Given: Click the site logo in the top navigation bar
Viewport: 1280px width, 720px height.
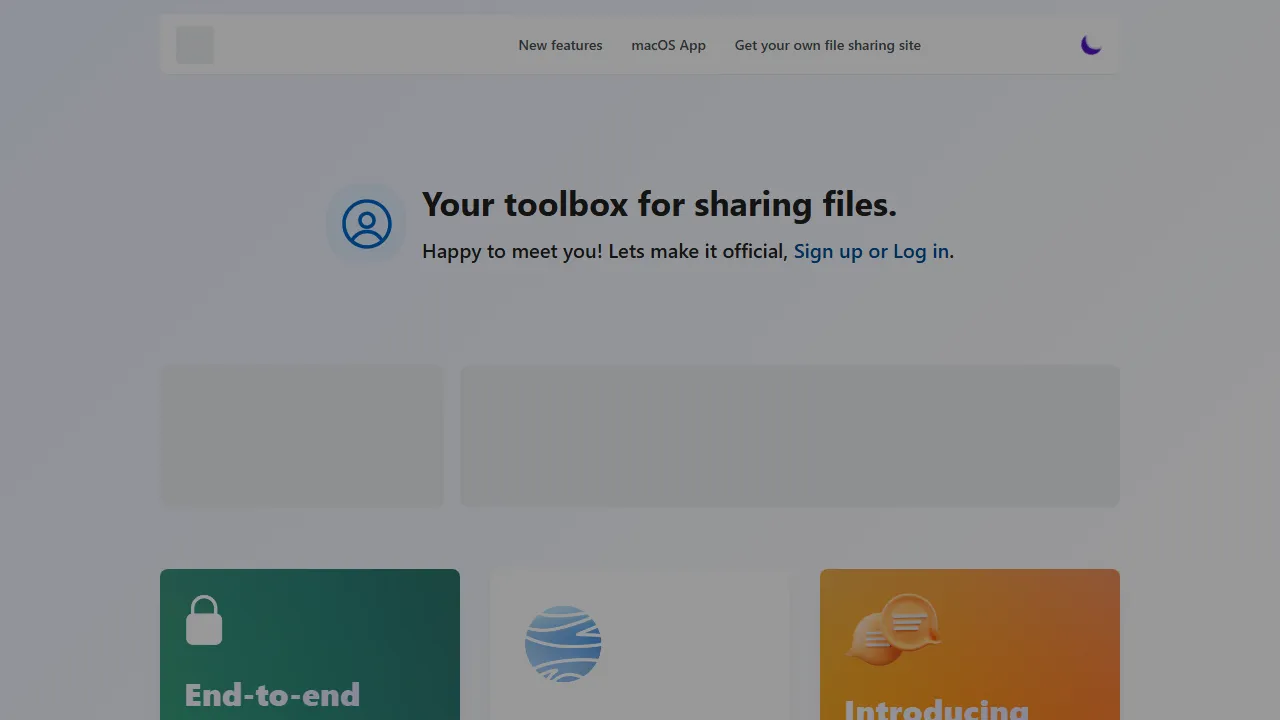Looking at the screenshot, I should pyautogui.click(x=195, y=44).
